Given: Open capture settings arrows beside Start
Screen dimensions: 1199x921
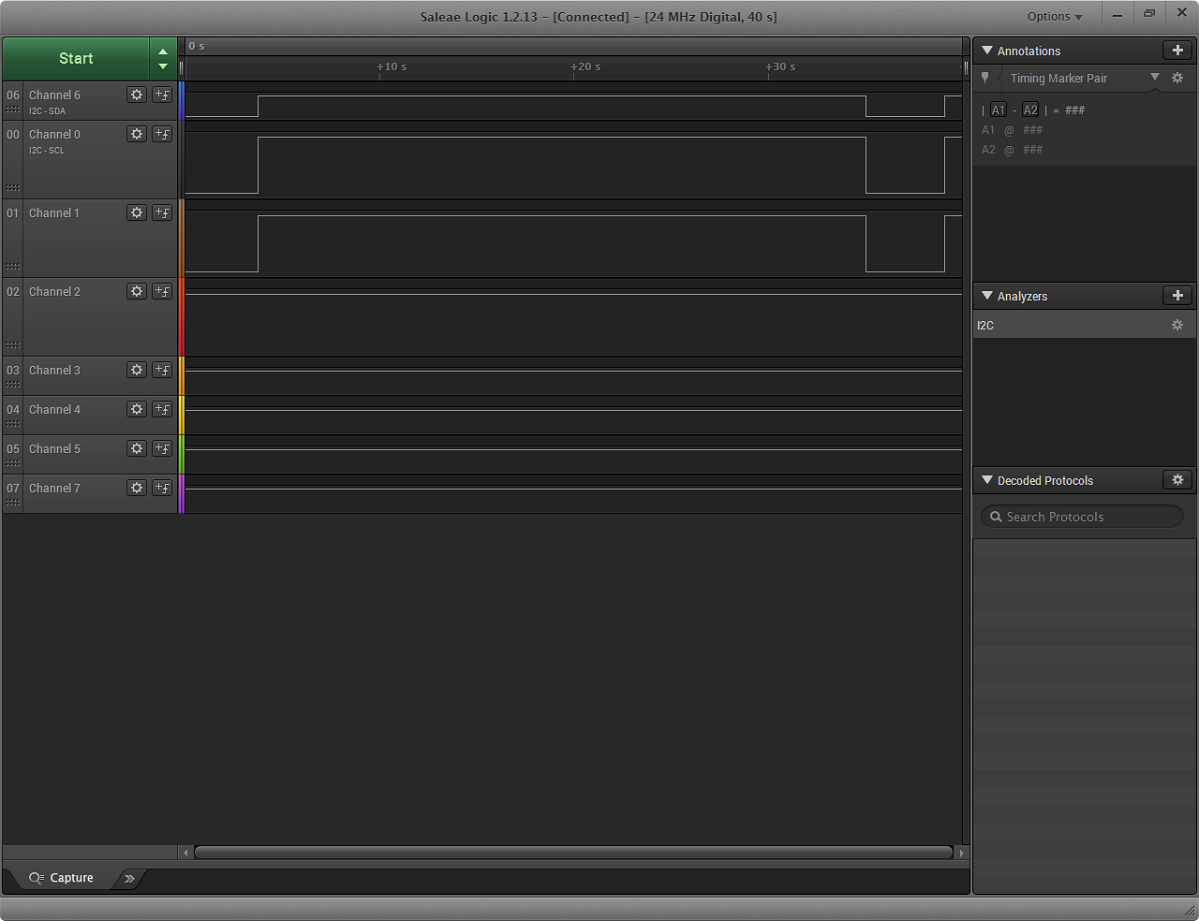Looking at the screenshot, I should tap(163, 59).
